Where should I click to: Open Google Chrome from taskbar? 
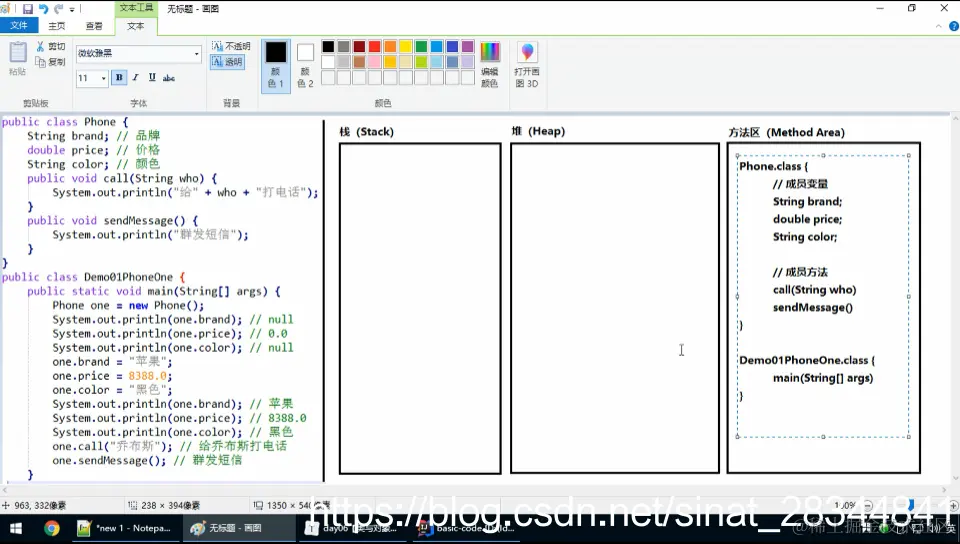click(51, 528)
